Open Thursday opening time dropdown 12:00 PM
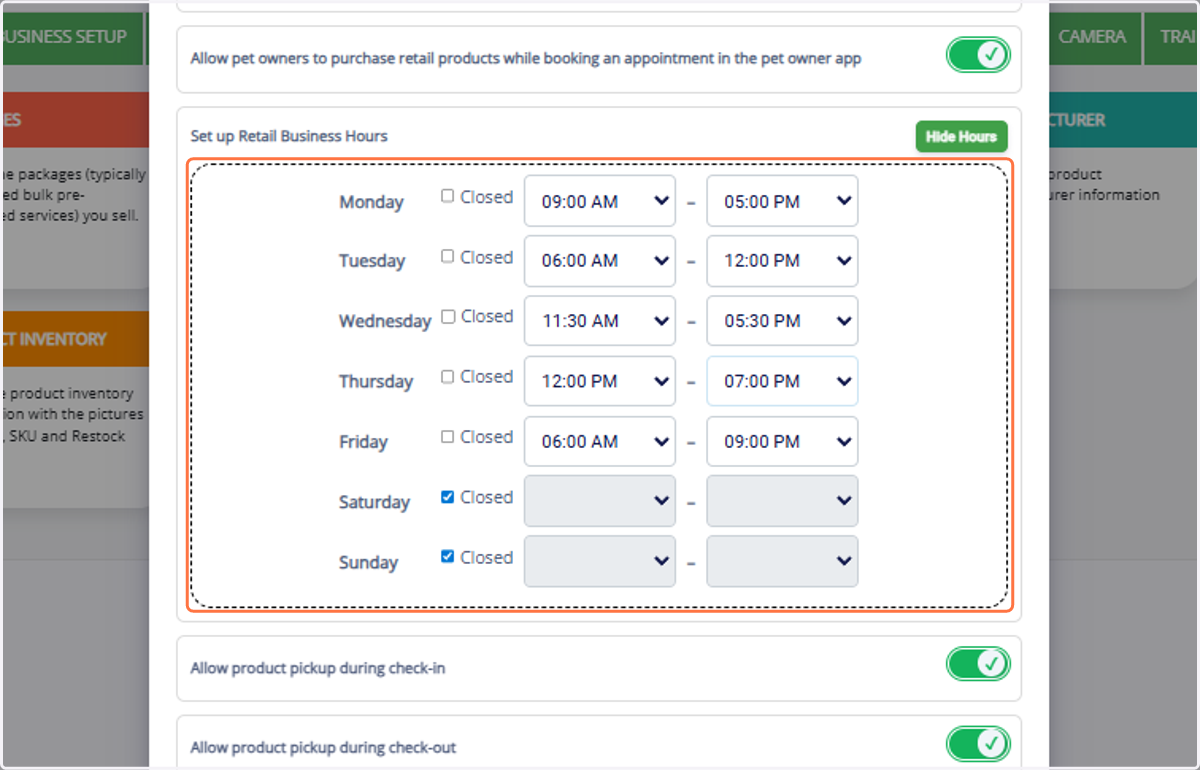The height and width of the screenshot is (770, 1200). [x=600, y=381]
